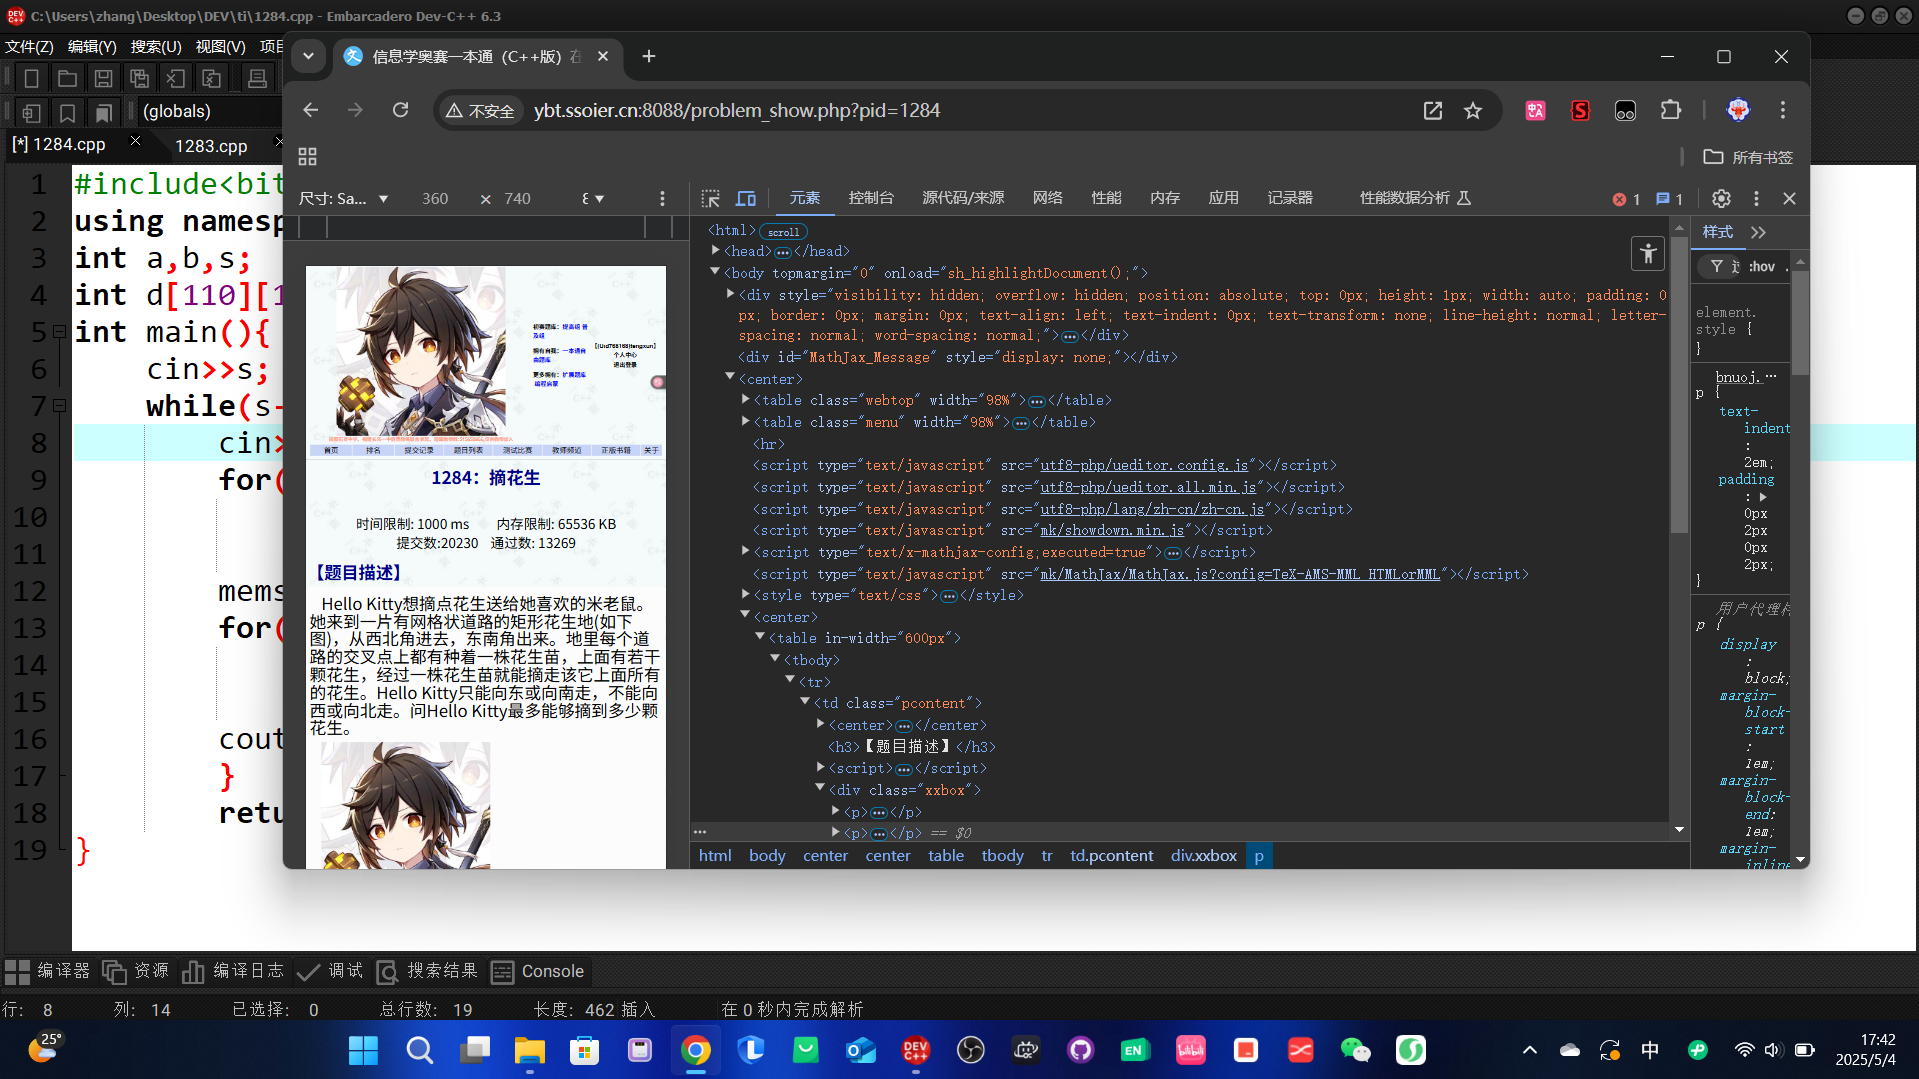Toggle the :hov element state button
1919x1079 pixels.
(x=1761, y=266)
